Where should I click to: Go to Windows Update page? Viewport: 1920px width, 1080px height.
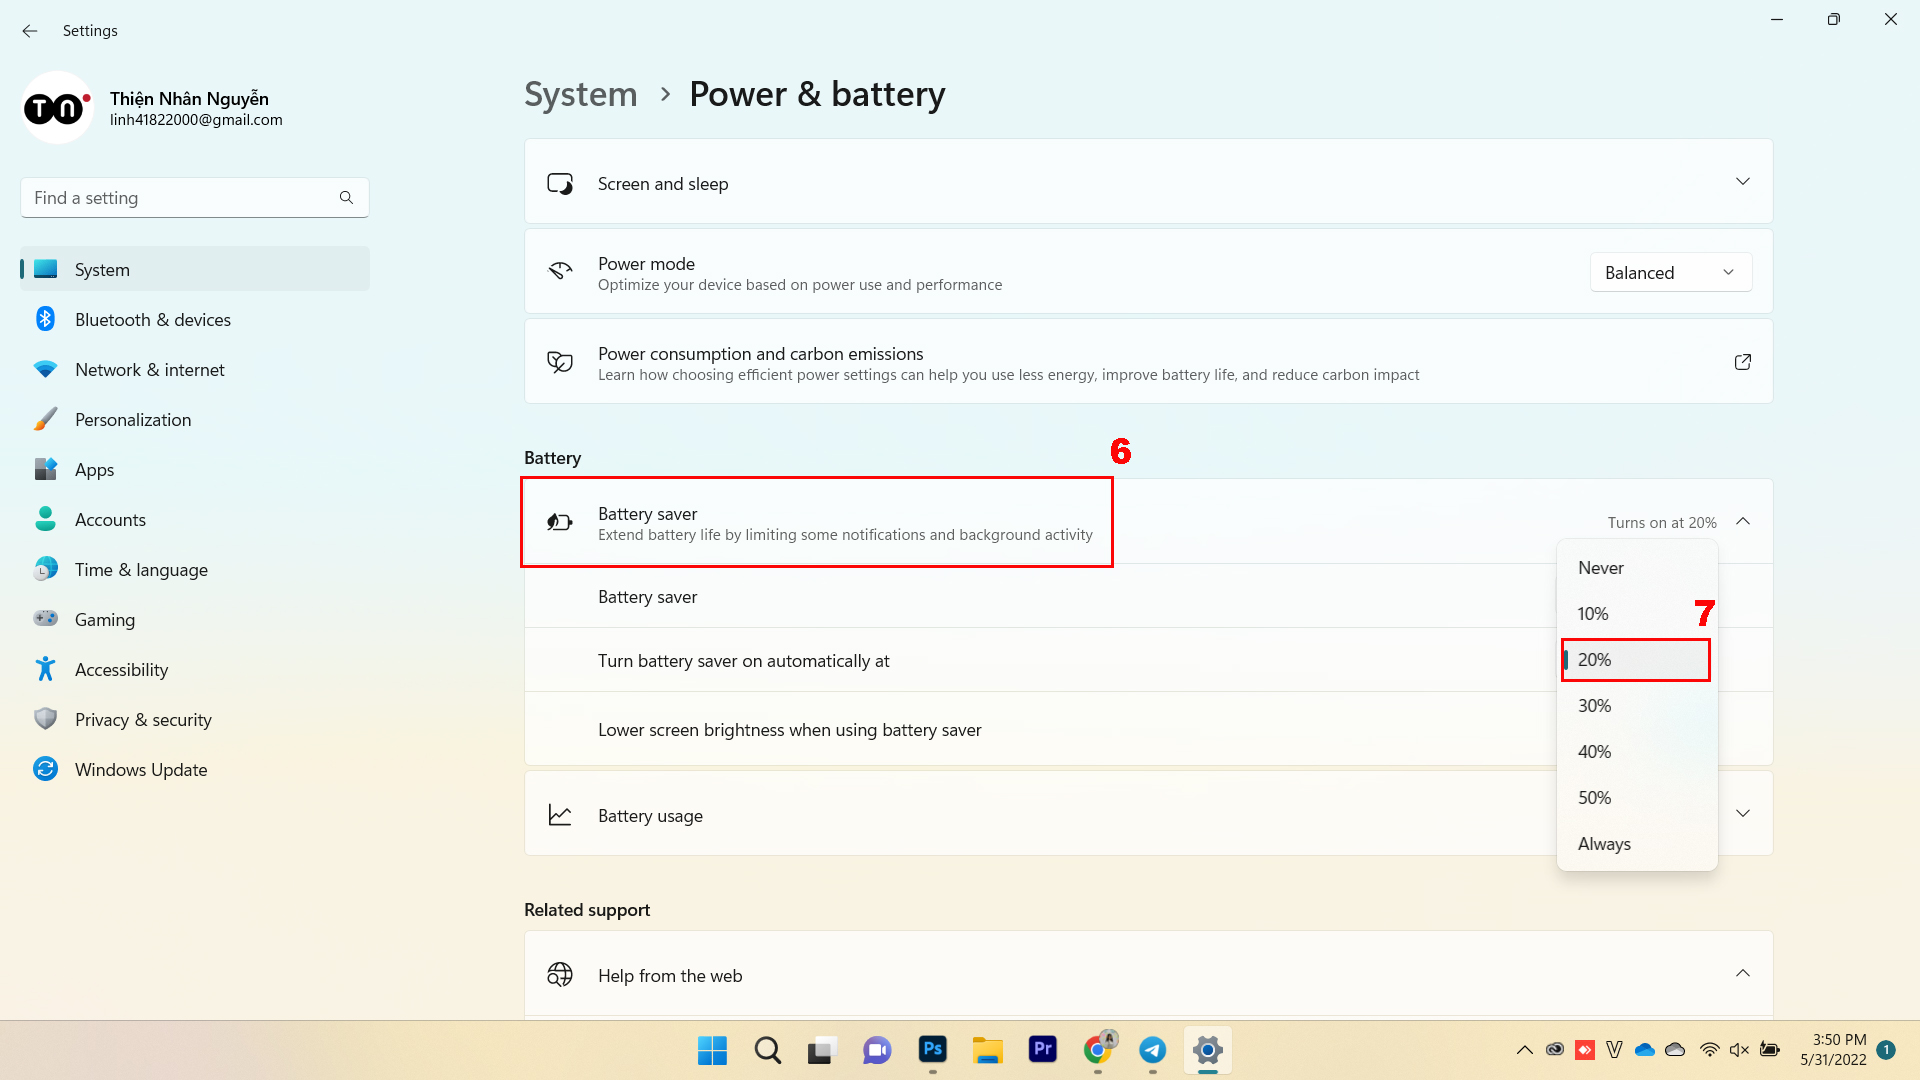pos(141,770)
